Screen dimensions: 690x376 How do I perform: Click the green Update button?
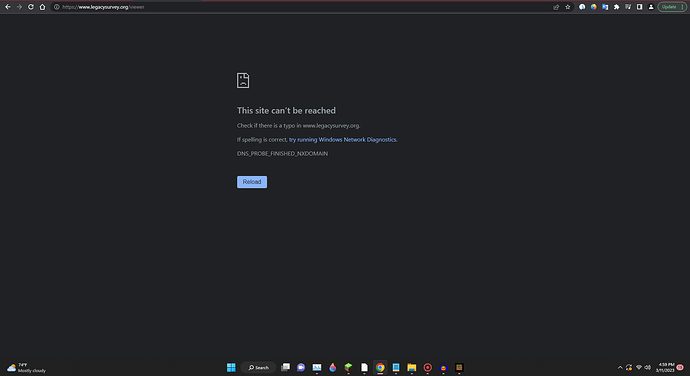672,7
